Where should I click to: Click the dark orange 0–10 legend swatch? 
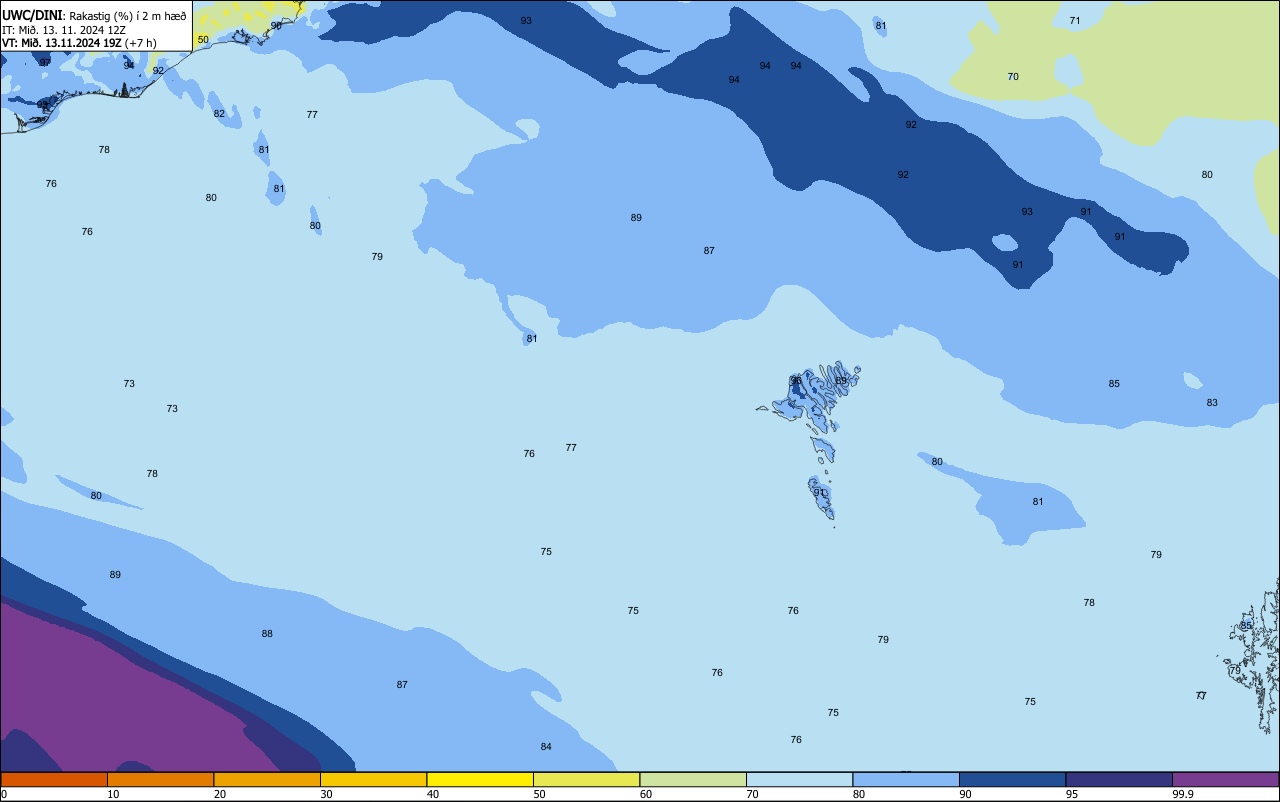[x=54, y=779]
